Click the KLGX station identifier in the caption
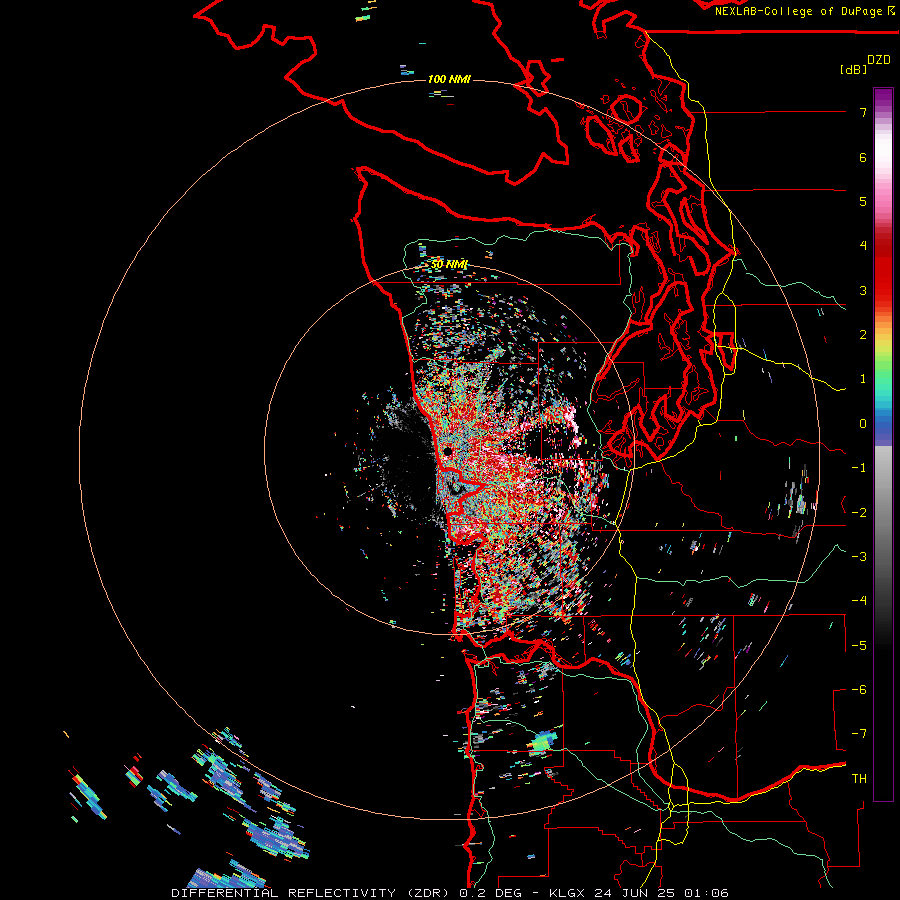 [x=567, y=893]
